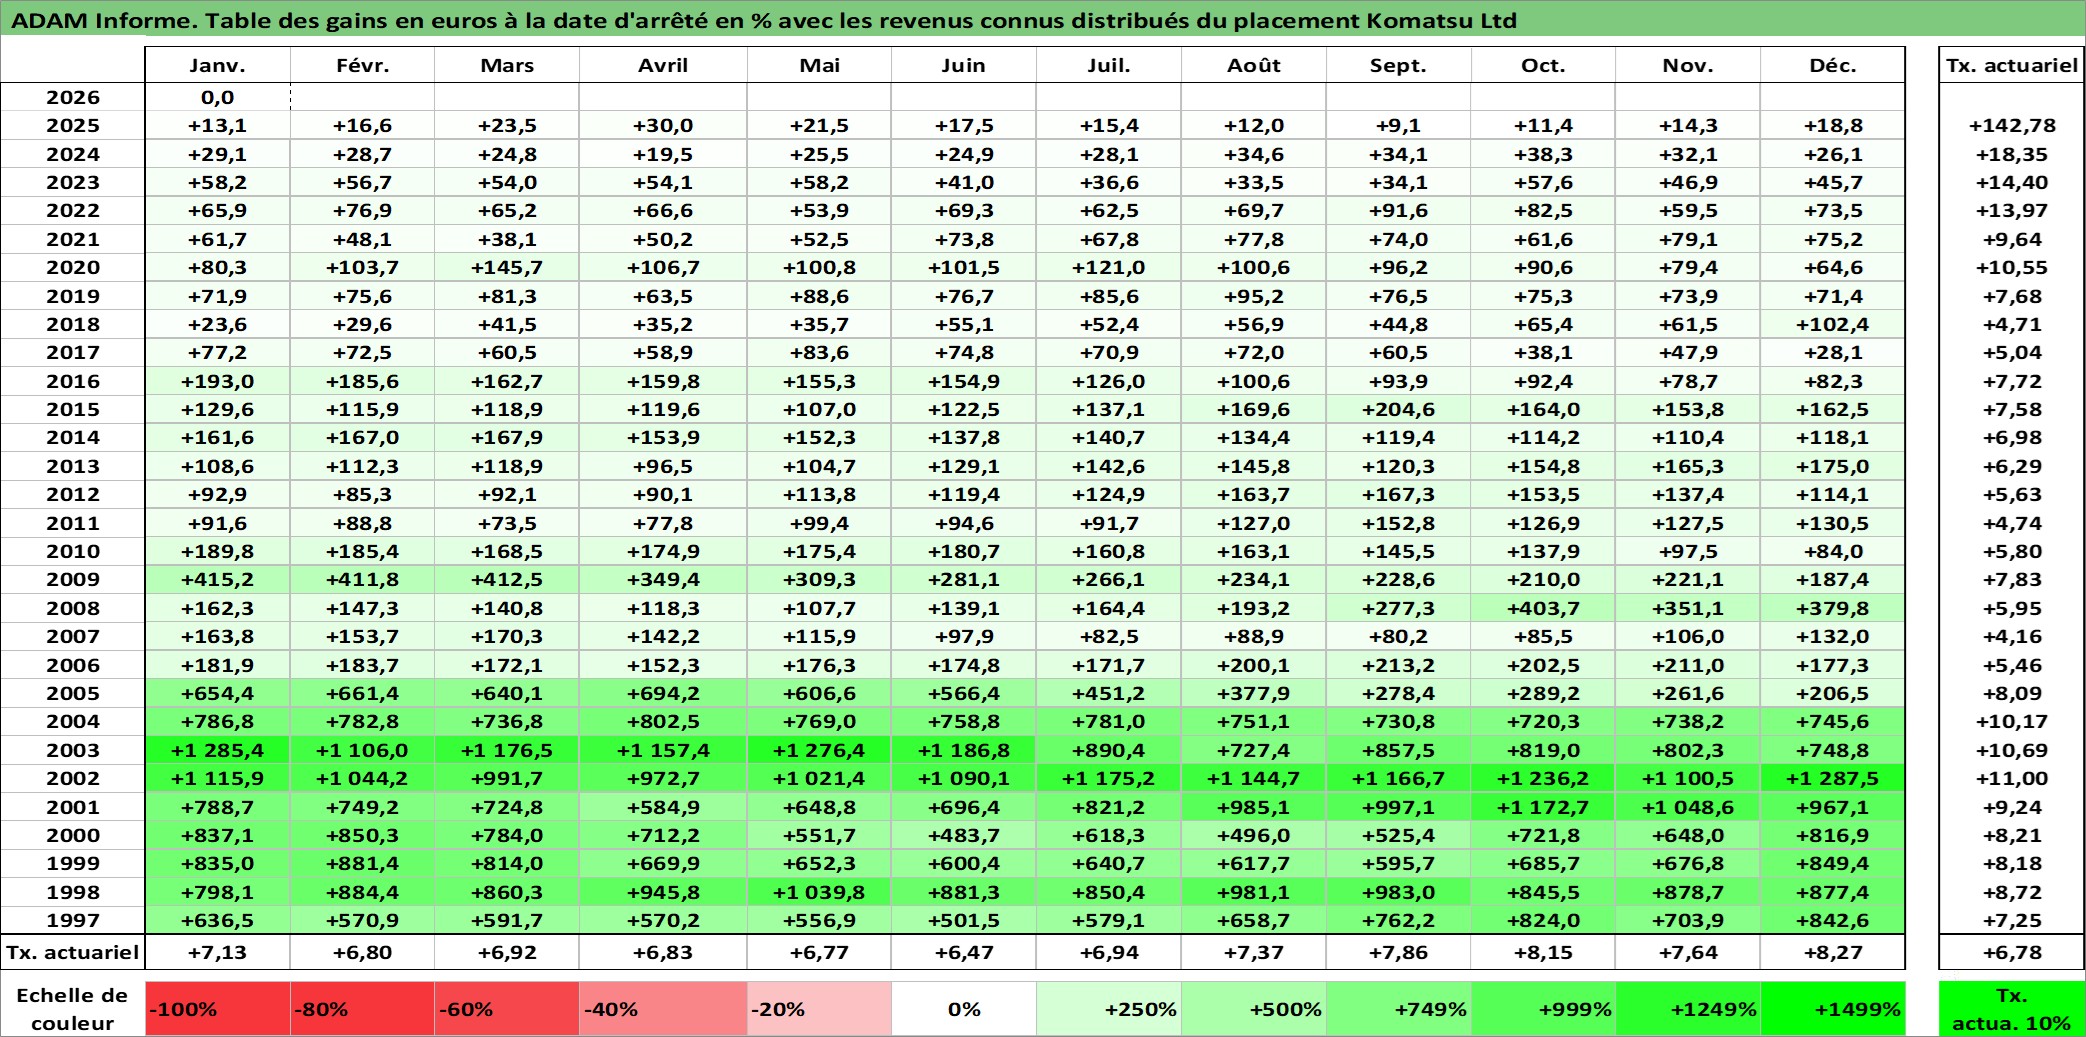Select the +8,15 bottom rate for Oct.
The height and width of the screenshot is (1037, 2086).
click(1543, 952)
